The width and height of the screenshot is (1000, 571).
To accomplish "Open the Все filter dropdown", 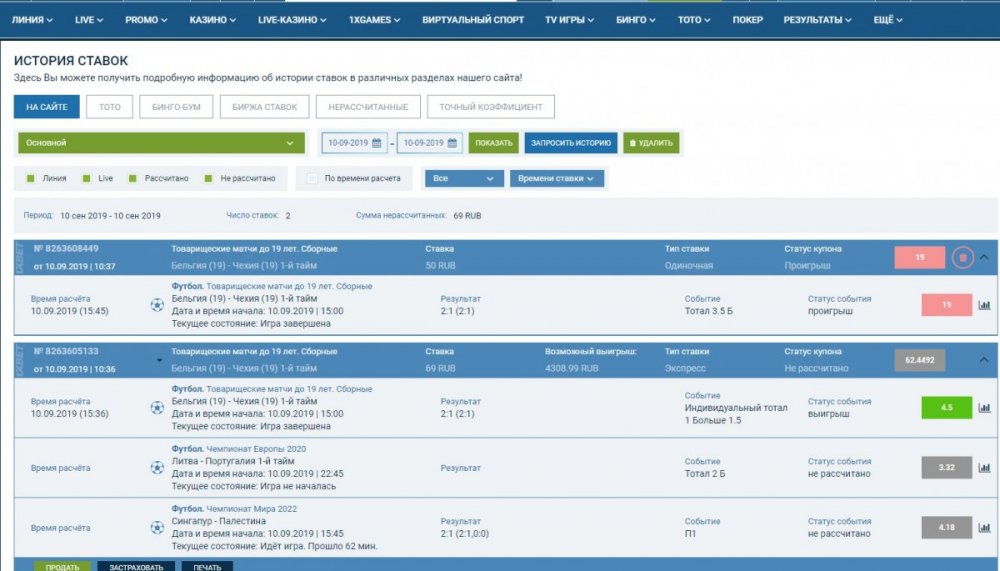I will point(464,179).
